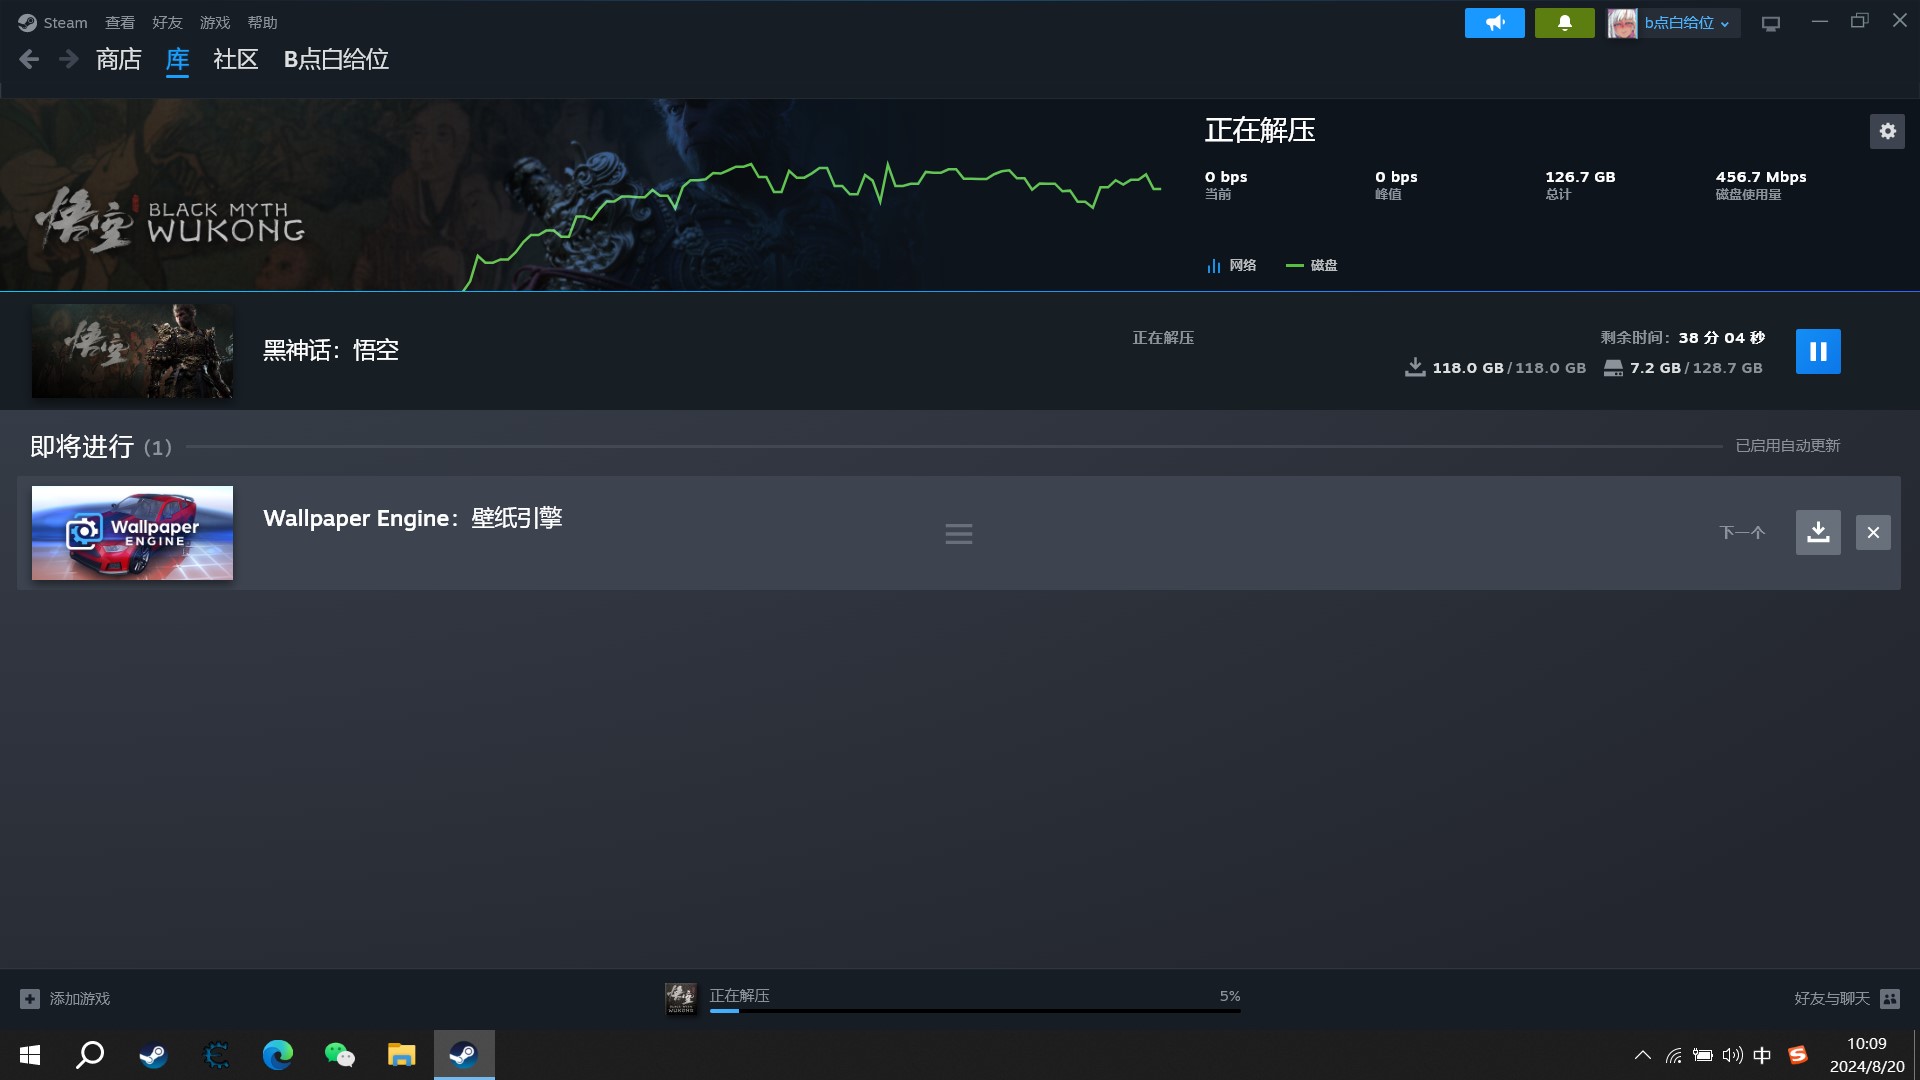Click 添加游戏 at the bottom

[x=80, y=999]
